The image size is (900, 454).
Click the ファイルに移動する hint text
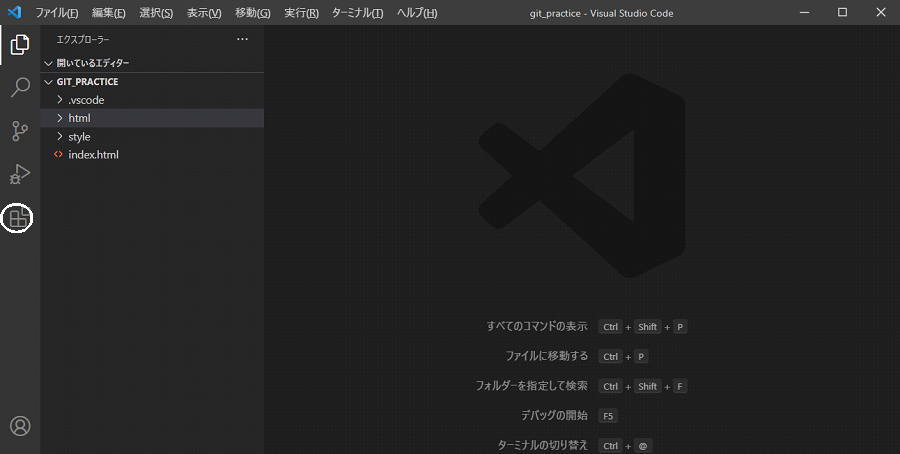coord(546,356)
